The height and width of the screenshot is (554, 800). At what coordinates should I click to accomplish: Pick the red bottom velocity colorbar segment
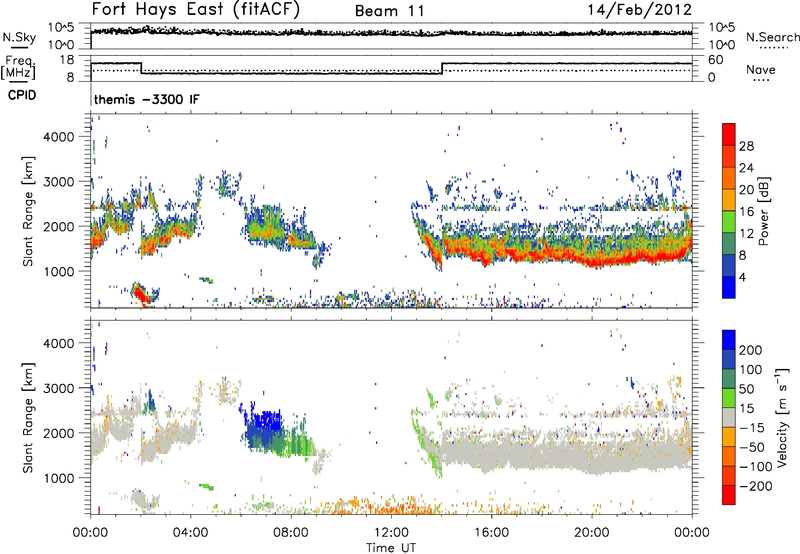coord(729,495)
